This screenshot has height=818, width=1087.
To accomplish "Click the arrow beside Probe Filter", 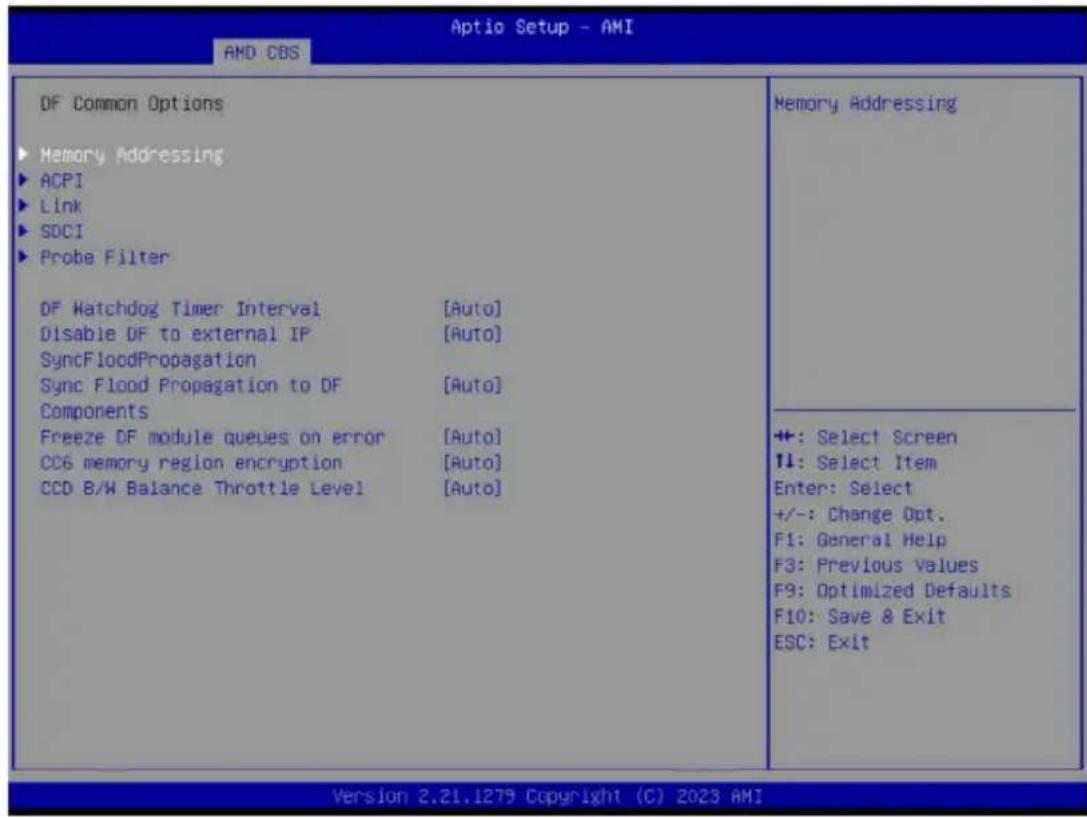I will coord(24,256).
